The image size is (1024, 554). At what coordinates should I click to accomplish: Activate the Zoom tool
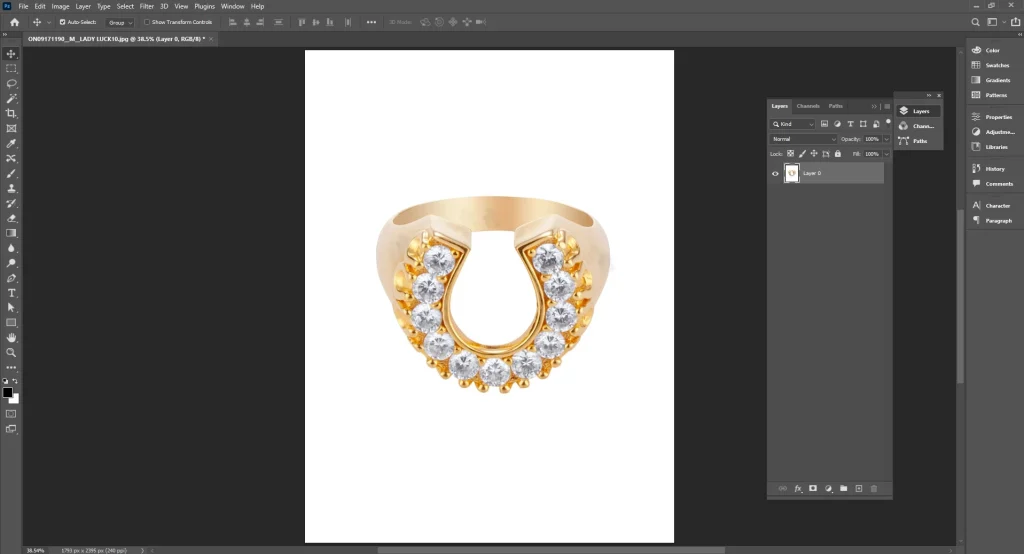[12, 353]
